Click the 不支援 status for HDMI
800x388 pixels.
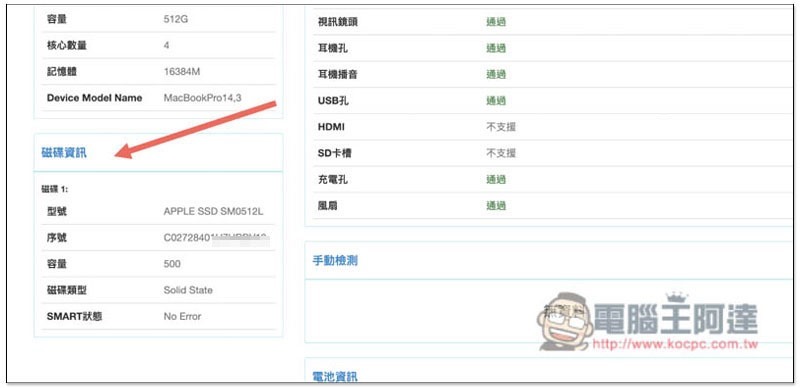pyautogui.click(x=501, y=127)
